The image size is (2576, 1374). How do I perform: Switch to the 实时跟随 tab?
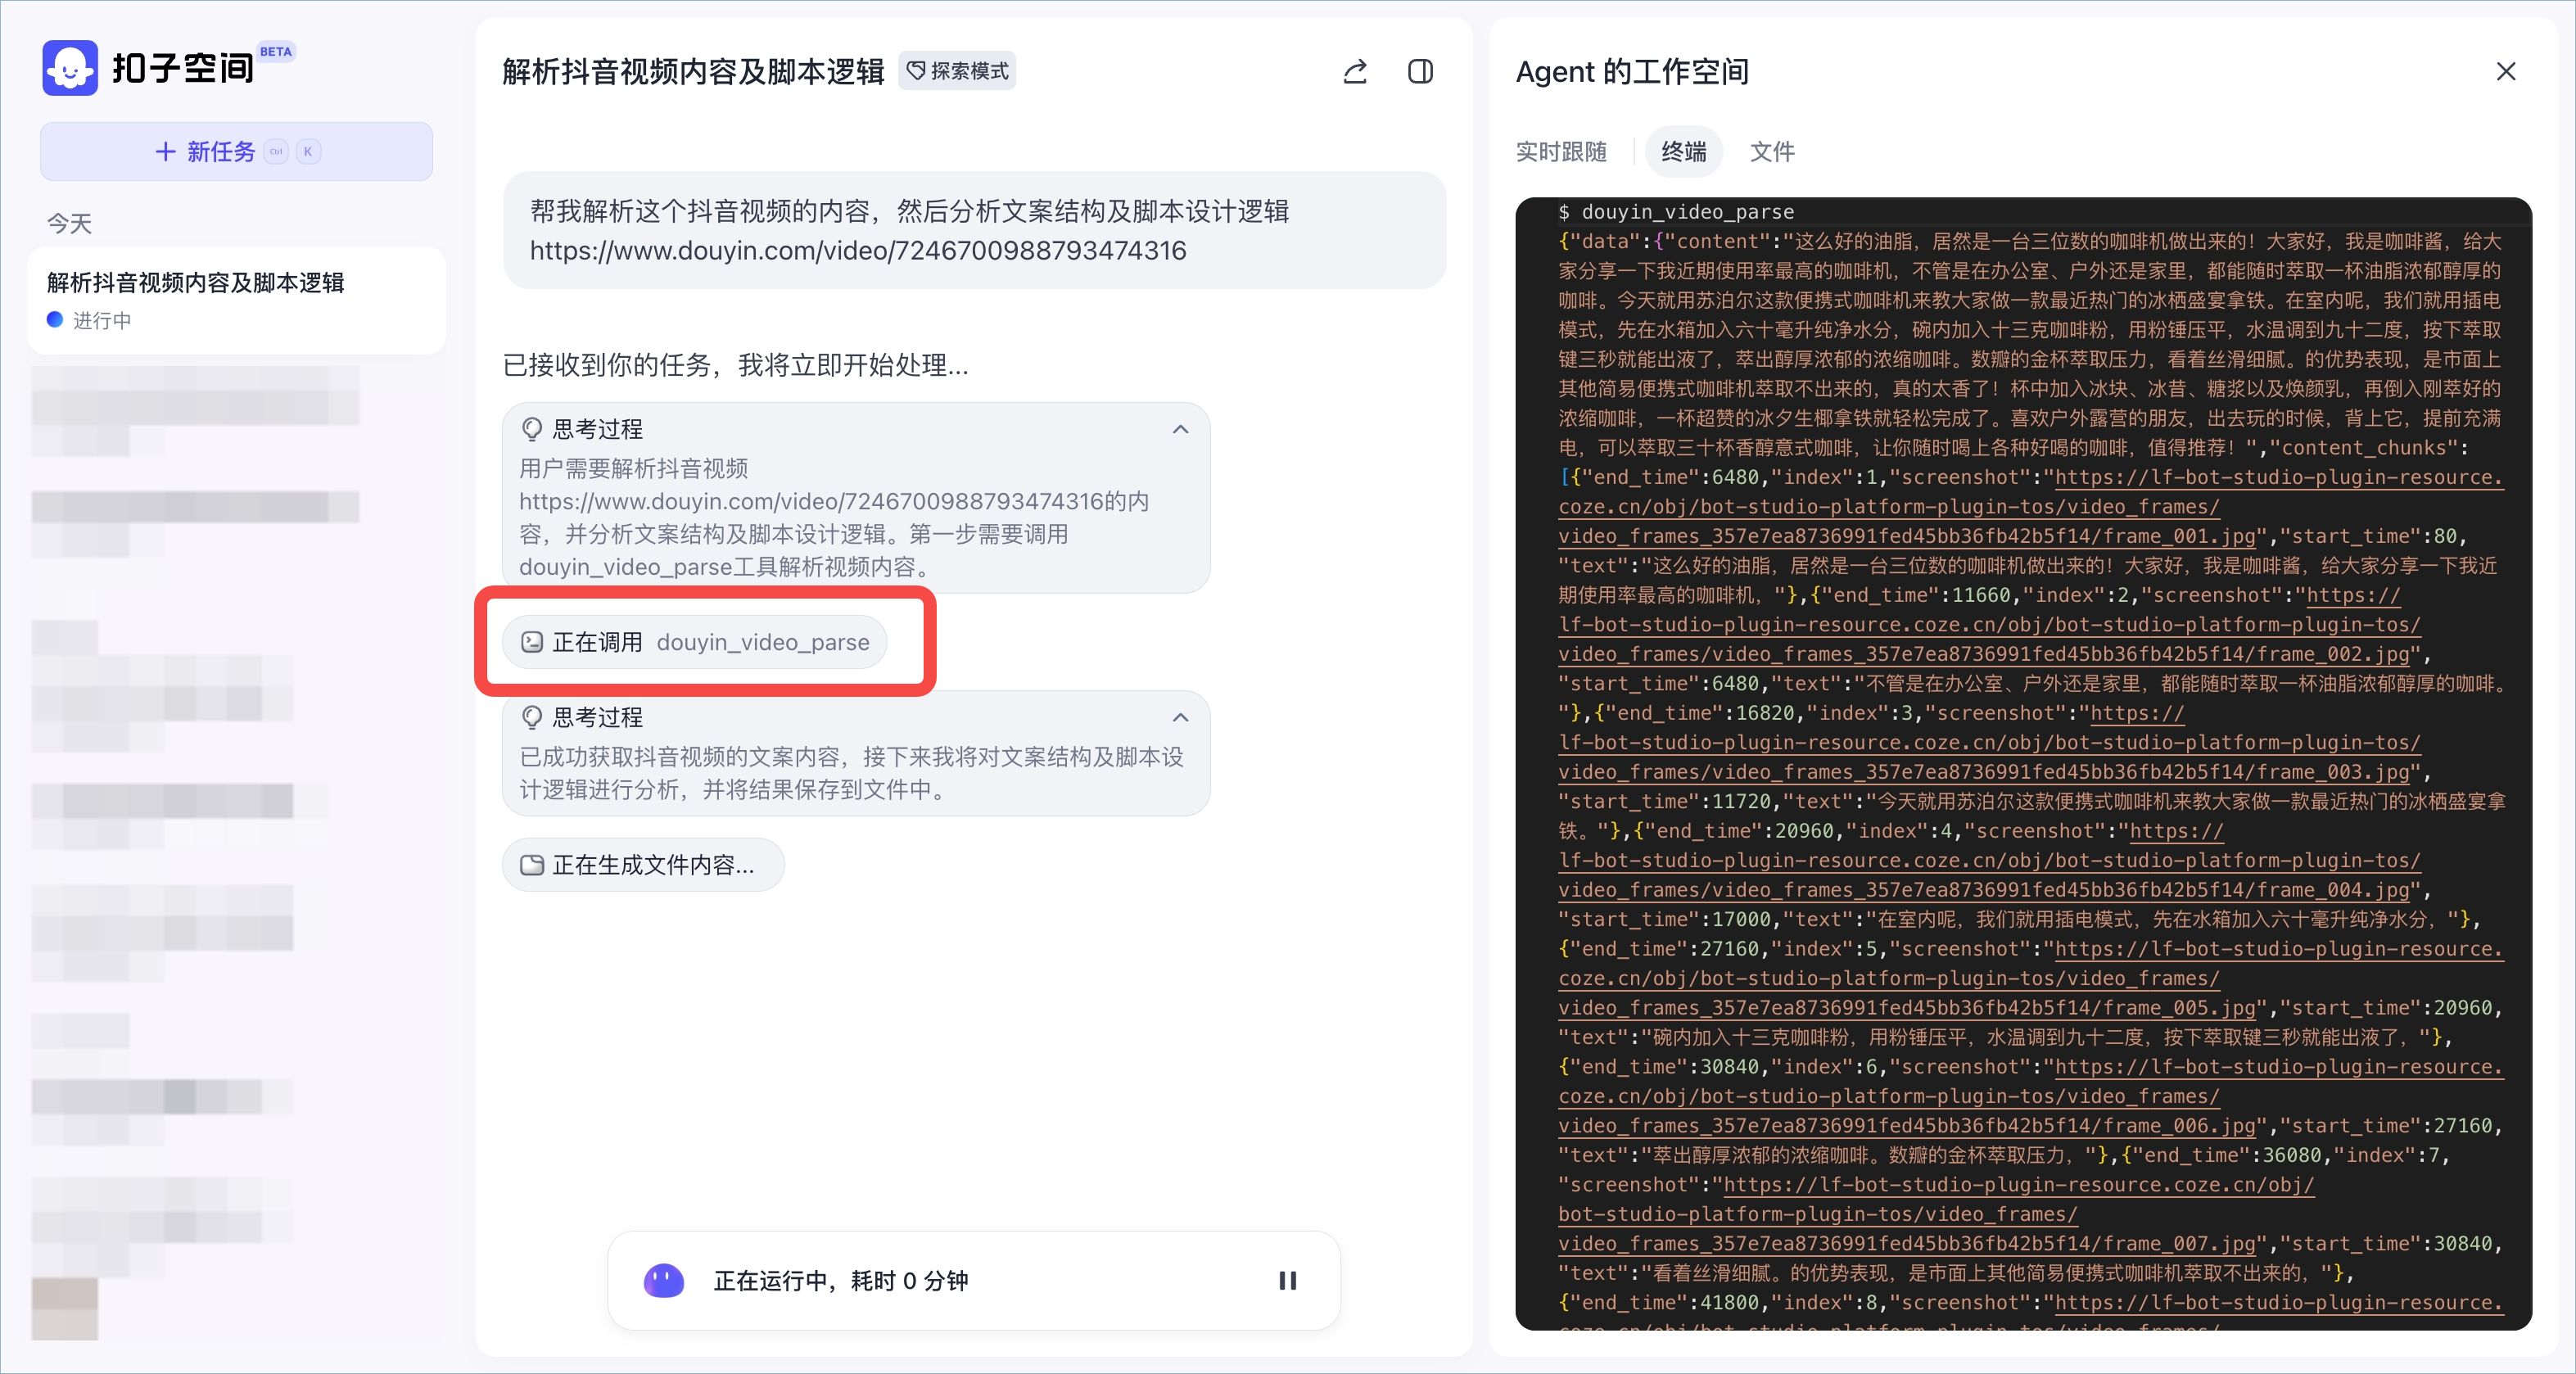point(1561,151)
